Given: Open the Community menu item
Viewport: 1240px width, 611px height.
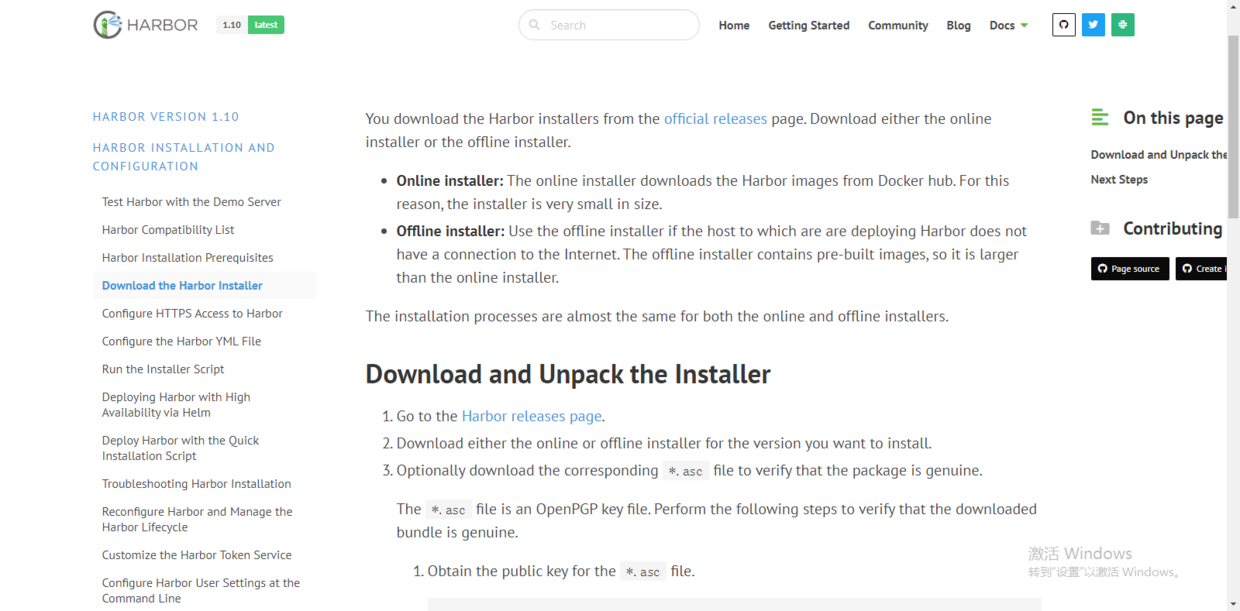Looking at the screenshot, I should point(898,25).
